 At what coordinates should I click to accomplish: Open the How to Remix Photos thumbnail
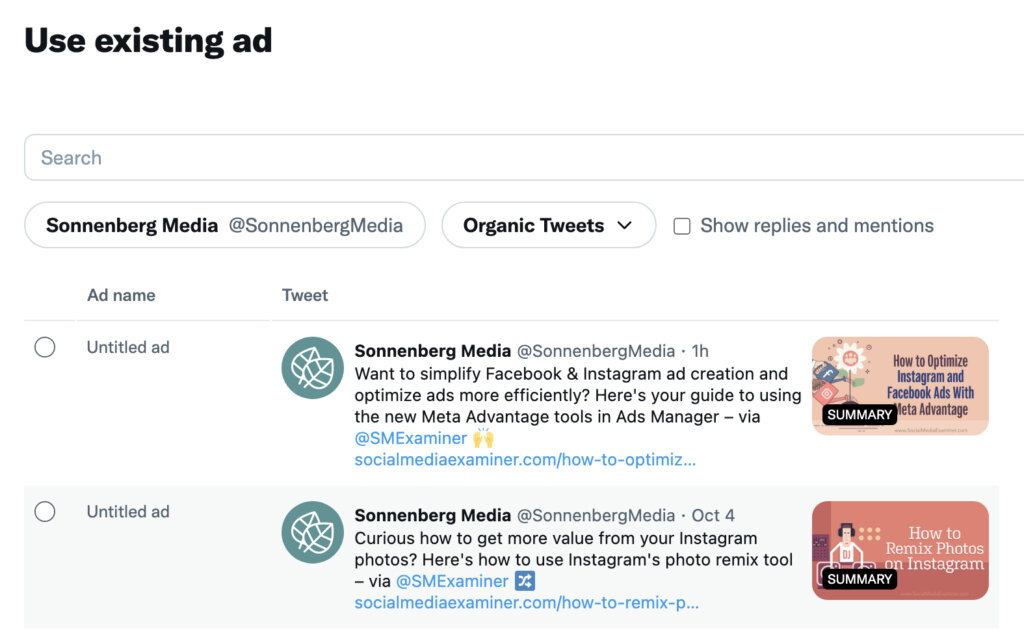click(x=900, y=550)
